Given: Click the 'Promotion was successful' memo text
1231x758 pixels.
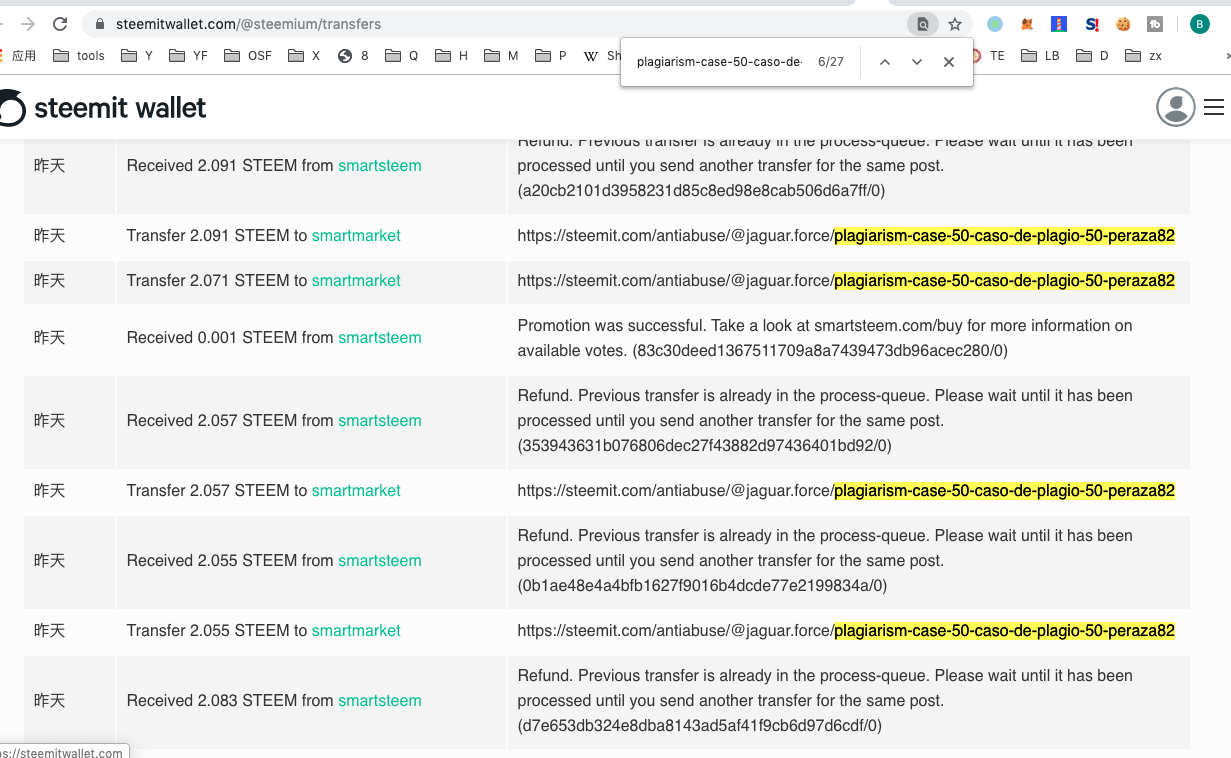Looking at the screenshot, I should (x=825, y=338).
